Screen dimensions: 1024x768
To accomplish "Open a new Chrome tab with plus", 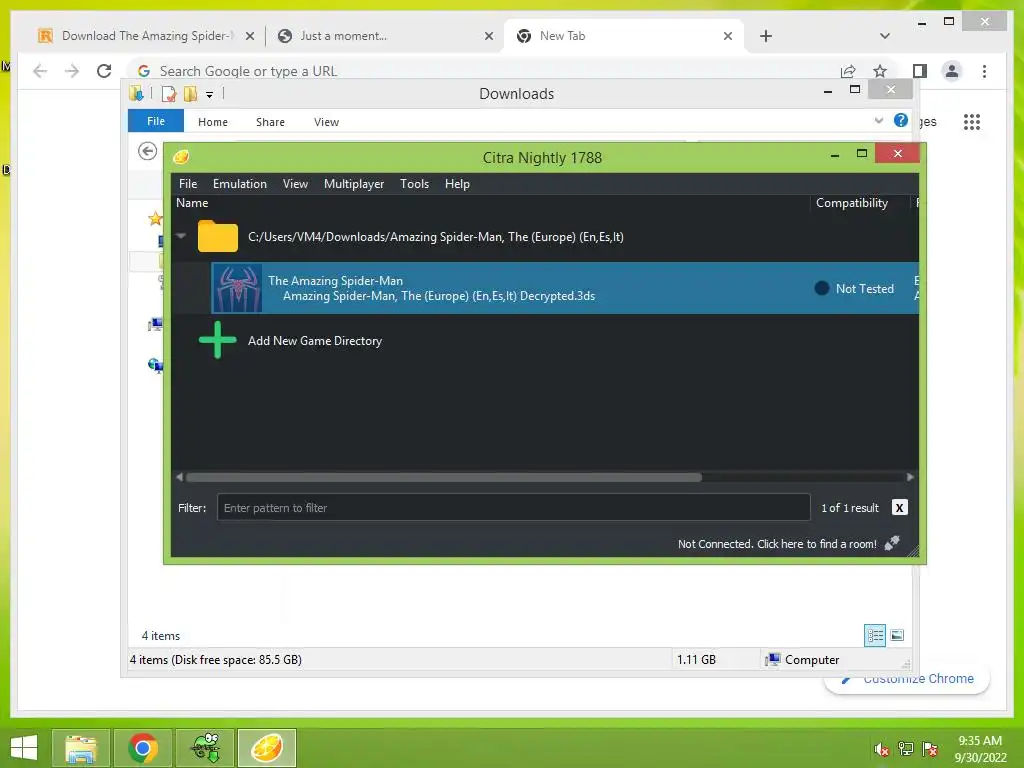I will click(x=766, y=36).
